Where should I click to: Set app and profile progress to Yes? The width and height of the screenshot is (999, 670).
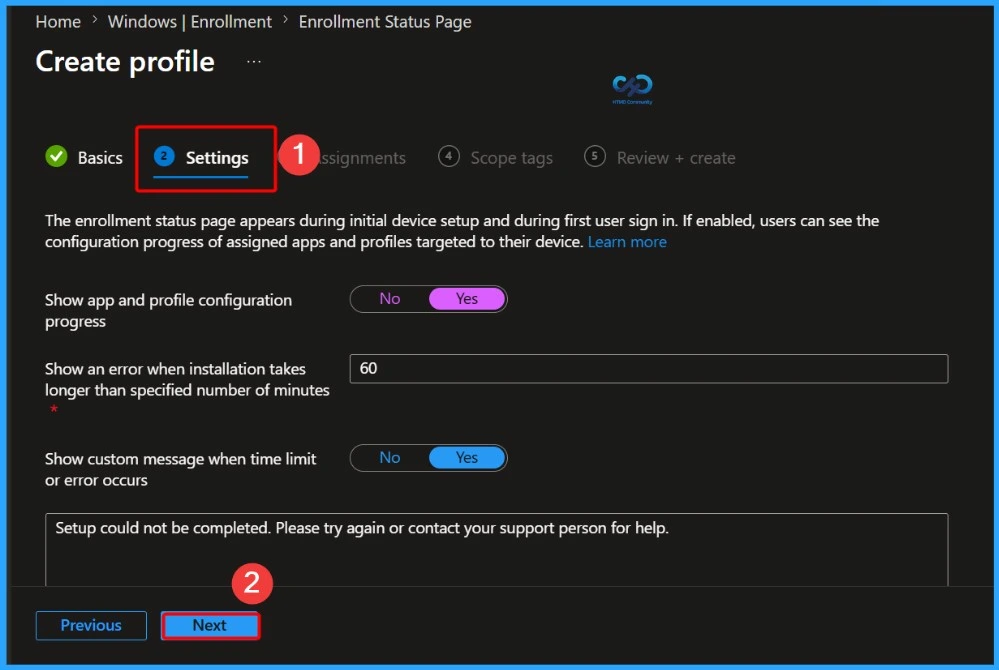pos(467,299)
